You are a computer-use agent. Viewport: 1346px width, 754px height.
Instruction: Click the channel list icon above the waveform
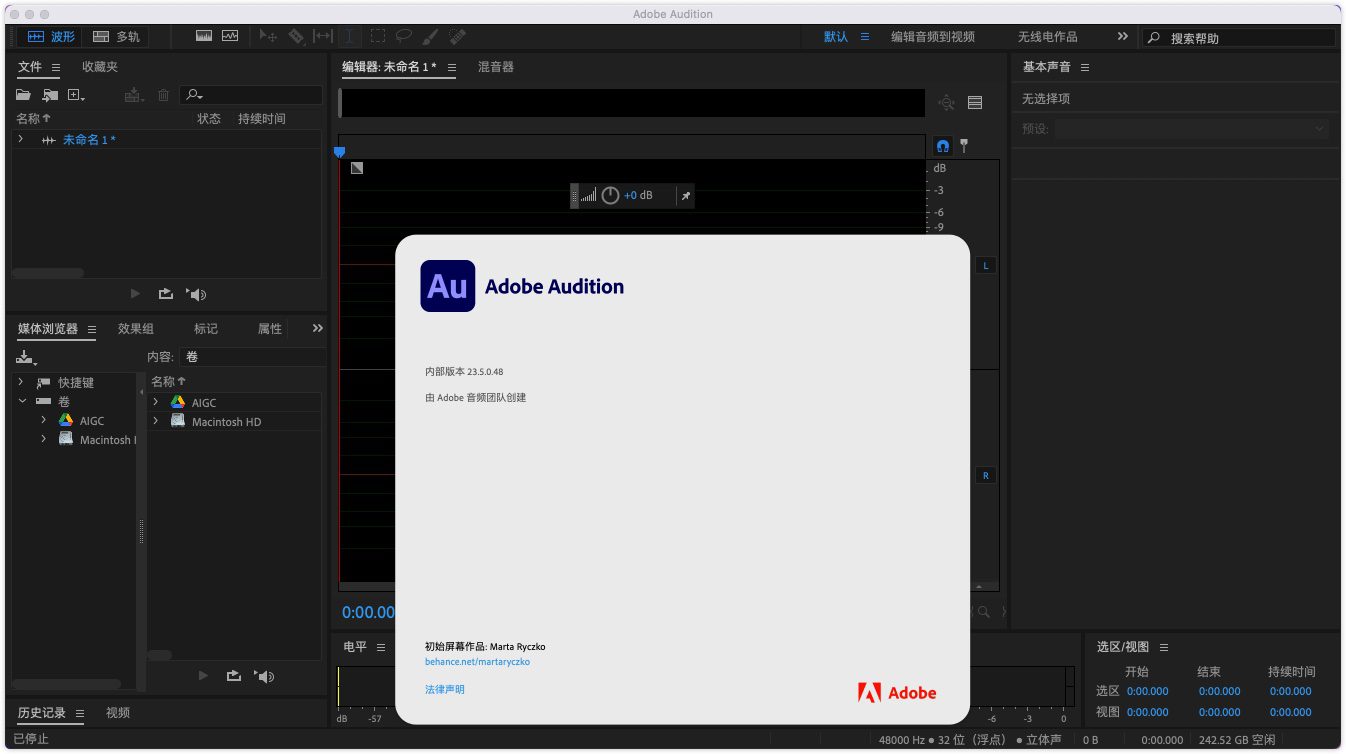[x=975, y=103]
